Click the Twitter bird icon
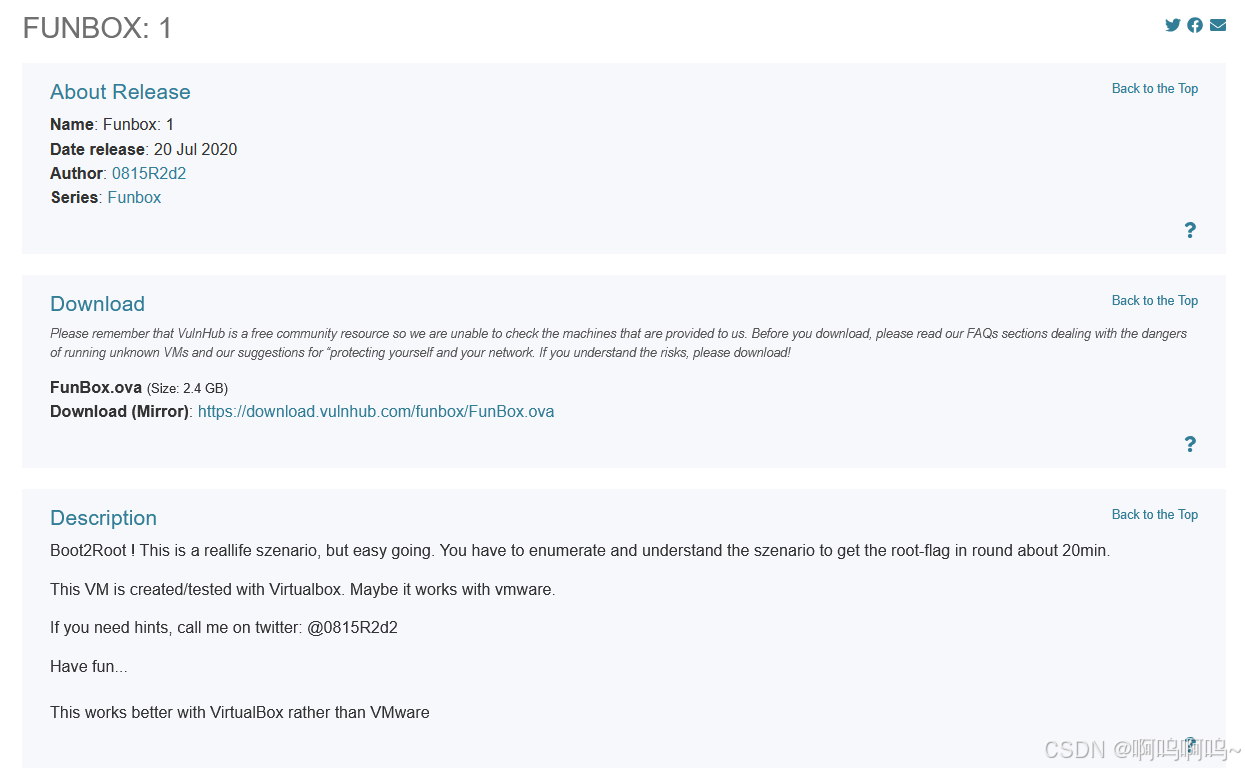Viewport: 1245px width, 769px height. point(1172,24)
